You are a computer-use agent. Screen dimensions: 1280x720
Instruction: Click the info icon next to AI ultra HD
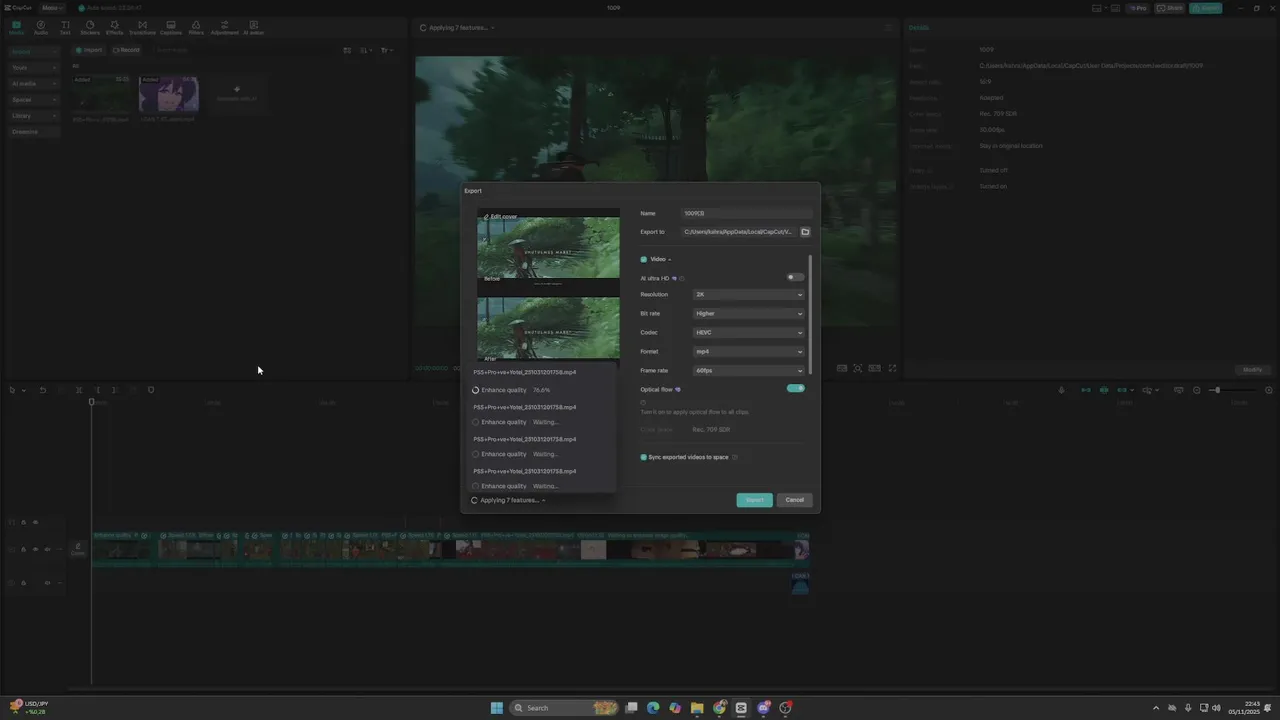point(682,278)
